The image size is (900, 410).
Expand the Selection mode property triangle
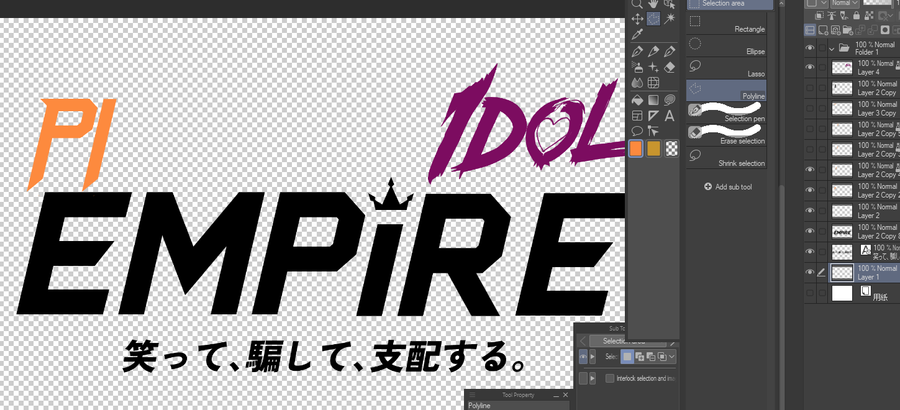point(593,357)
